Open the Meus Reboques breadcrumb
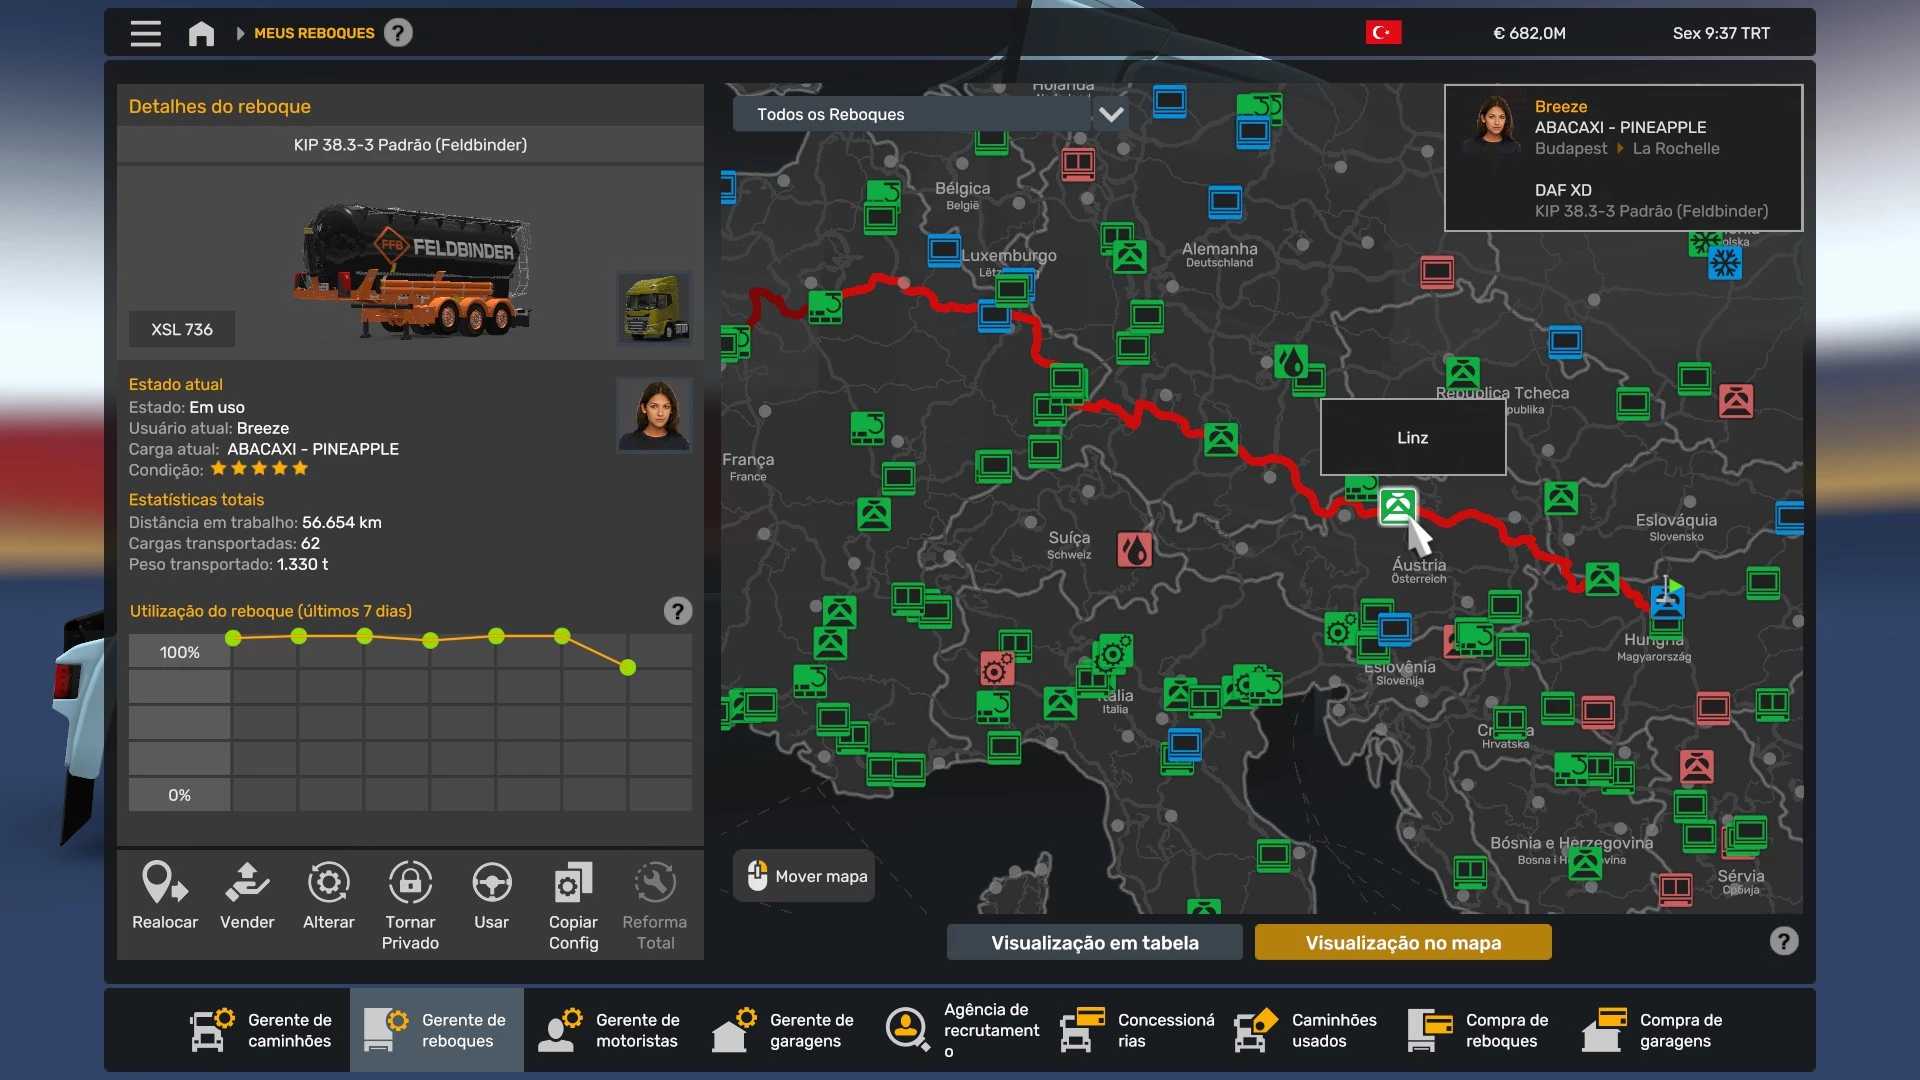1920x1080 pixels. point(314,33)
